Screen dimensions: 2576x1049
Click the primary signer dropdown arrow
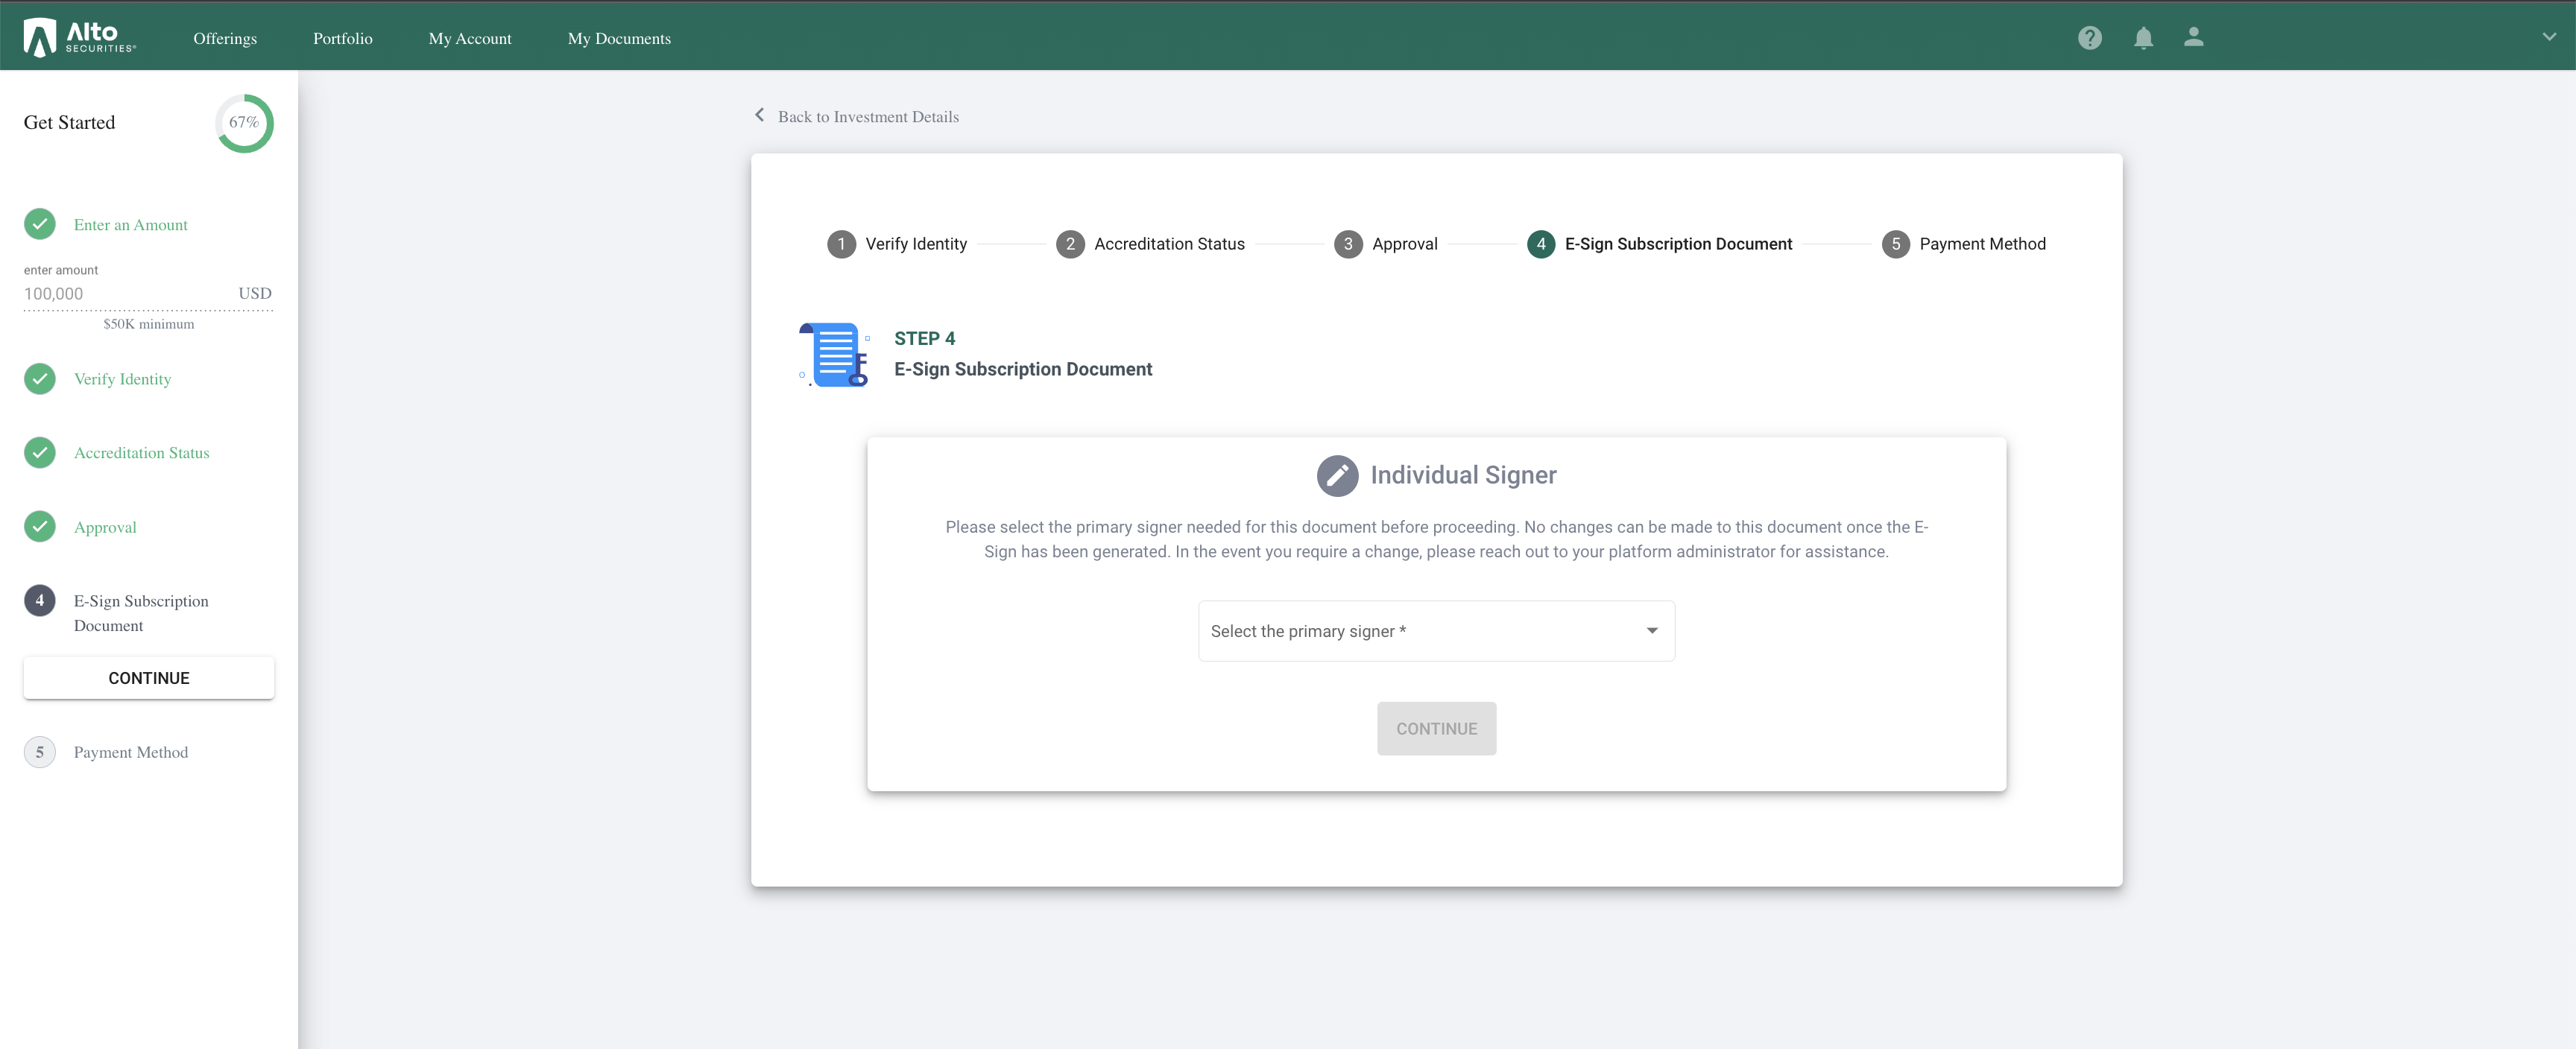pos(1652,631)
